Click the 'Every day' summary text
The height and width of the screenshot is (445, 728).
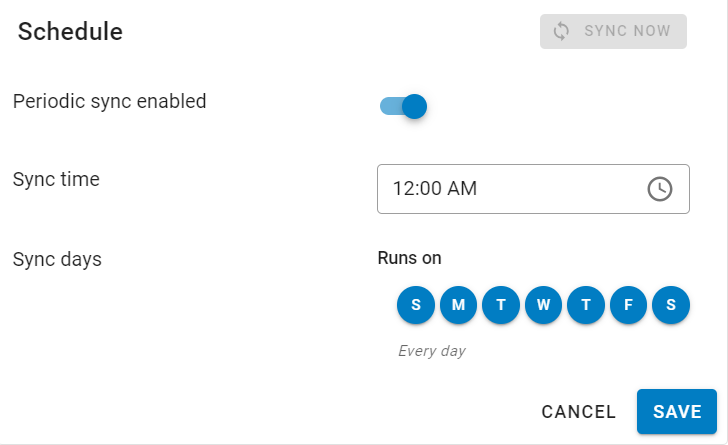tap(432, 351)
